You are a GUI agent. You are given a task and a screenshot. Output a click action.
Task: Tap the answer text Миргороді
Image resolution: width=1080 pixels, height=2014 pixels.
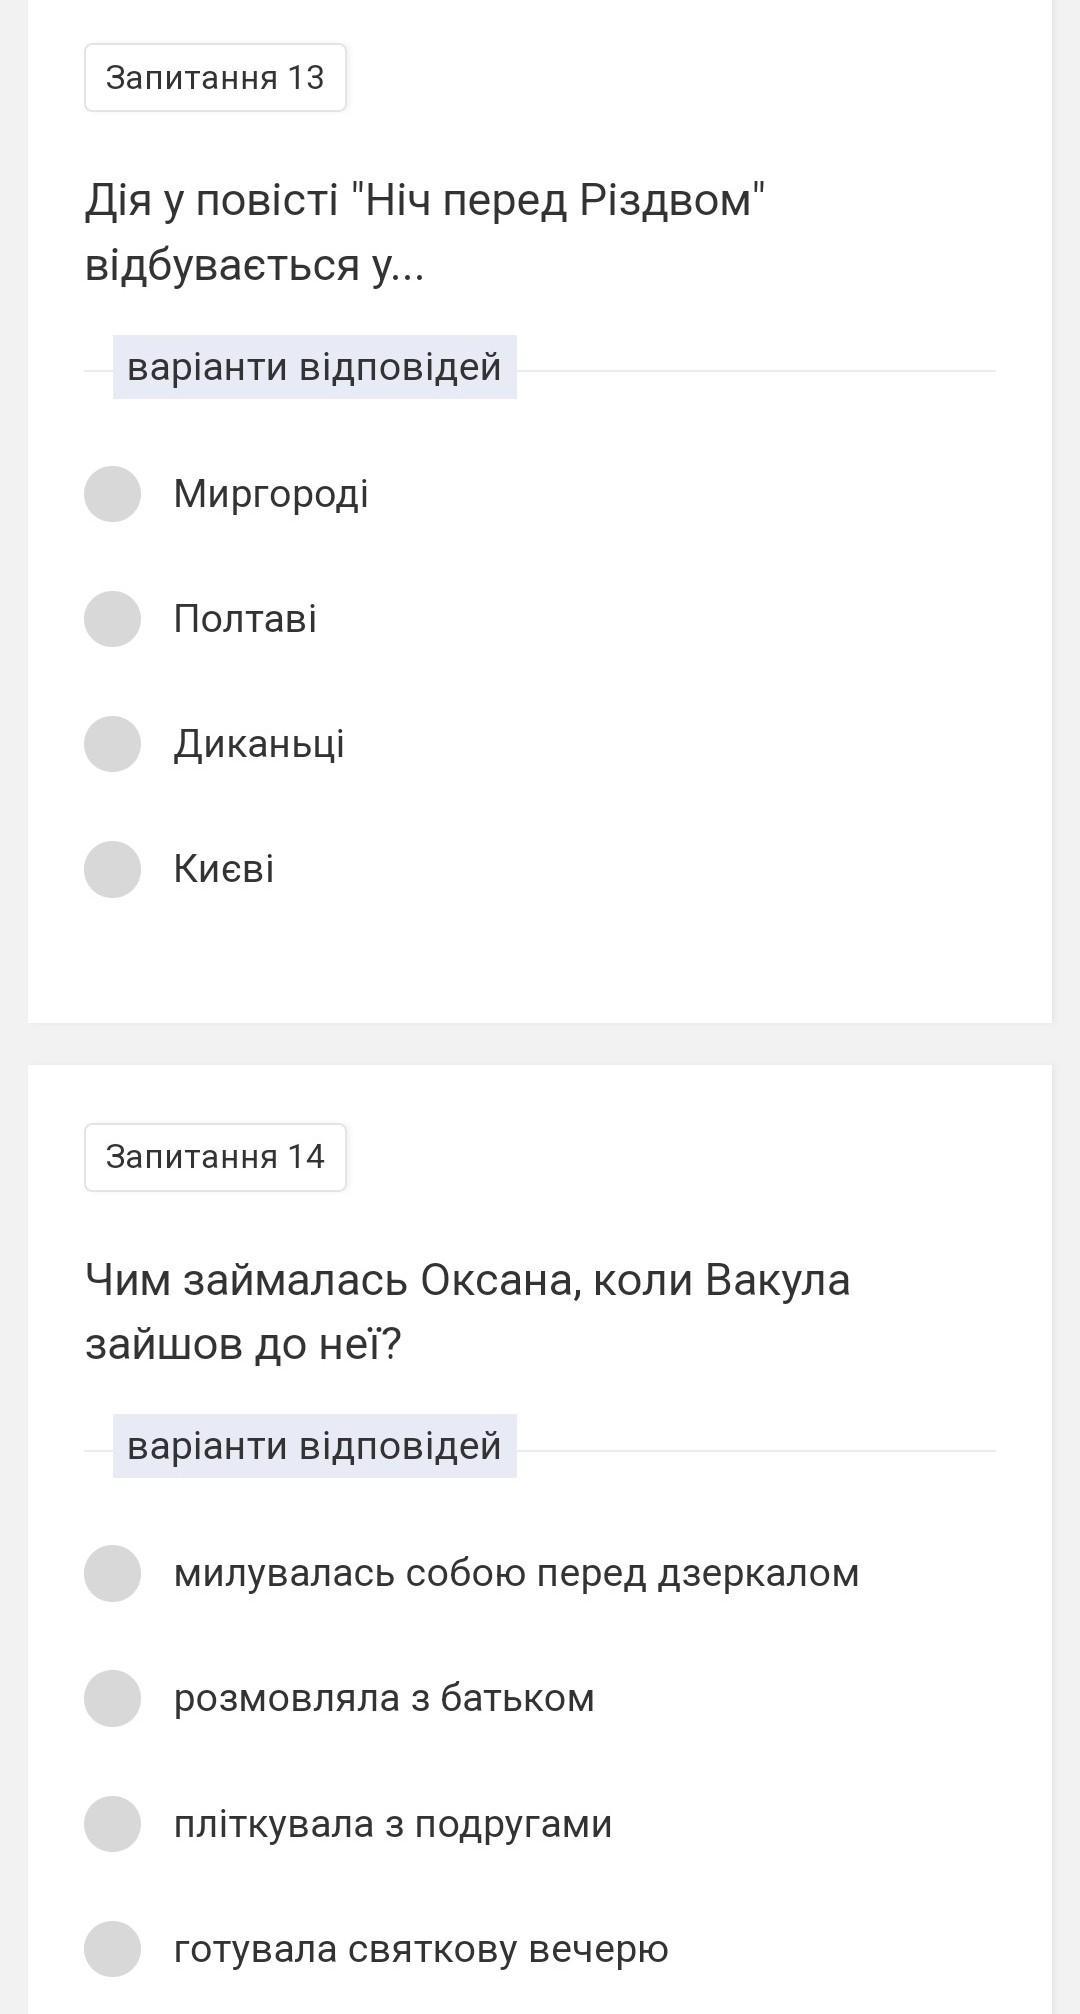tap(271, 494)
